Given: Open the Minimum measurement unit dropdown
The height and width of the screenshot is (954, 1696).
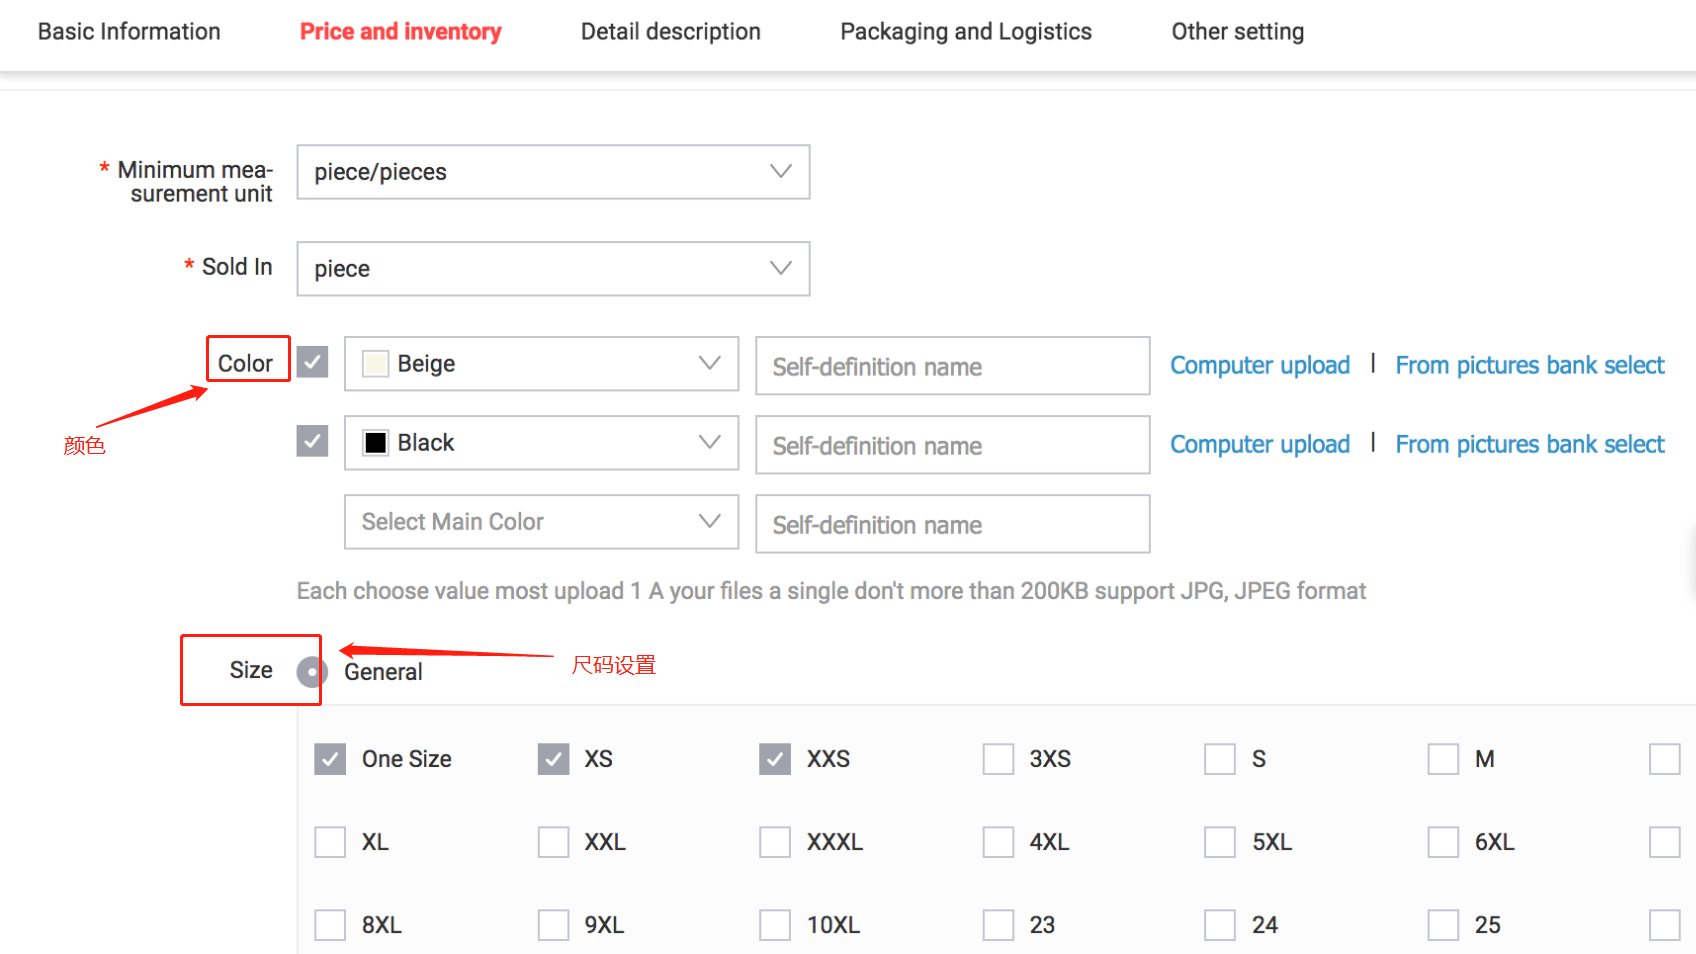Looking at the screenshot, I should 553,172.
